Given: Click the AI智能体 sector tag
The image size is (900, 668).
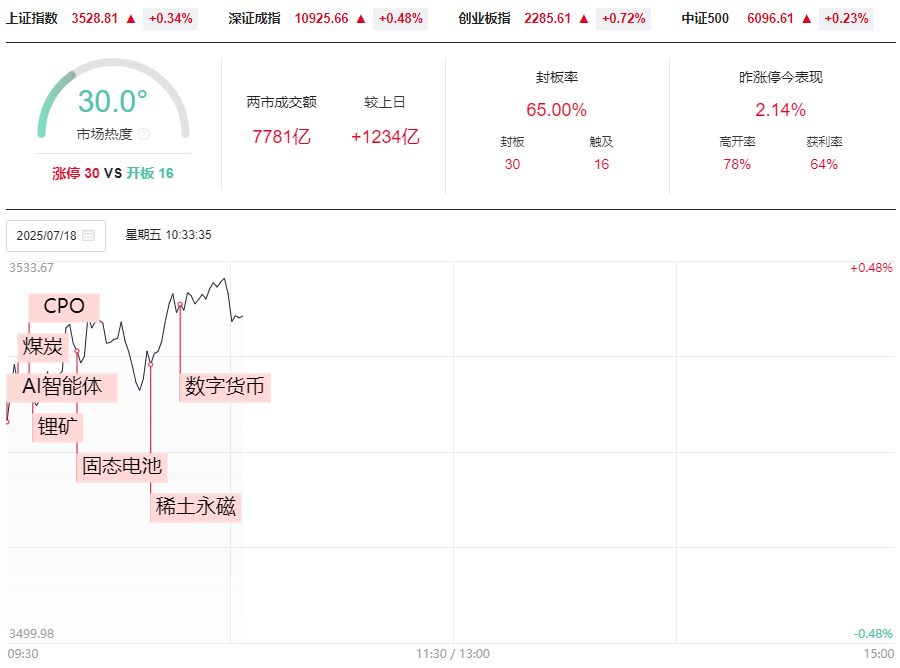Looking at the screenshot, I should [62, 387].
